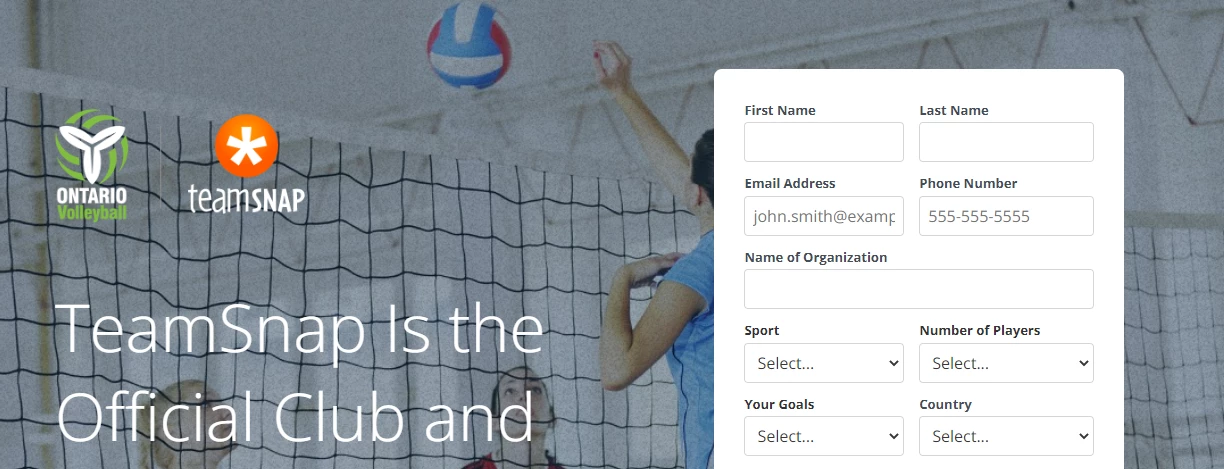Open the Your Goals select menu
This screenshot has width=1224, height=469.
824,436
